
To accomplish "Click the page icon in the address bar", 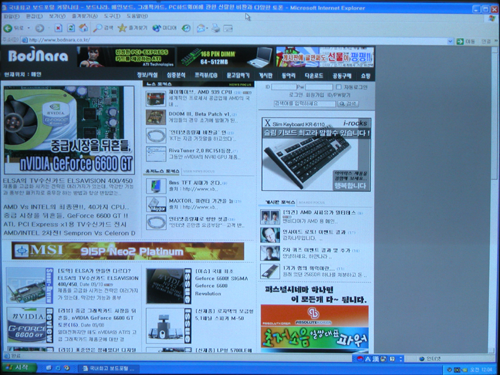I will tap(24, 40).
